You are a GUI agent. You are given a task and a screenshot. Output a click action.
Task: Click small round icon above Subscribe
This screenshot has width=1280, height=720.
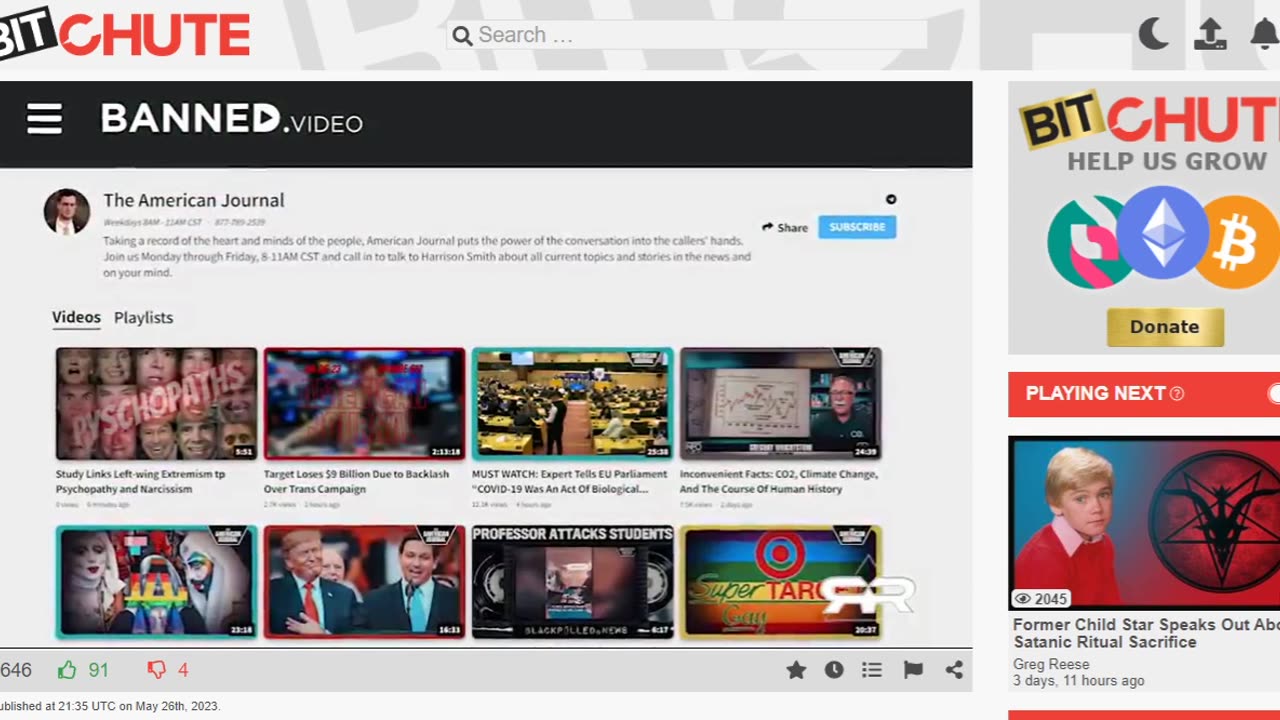(891, 199)
